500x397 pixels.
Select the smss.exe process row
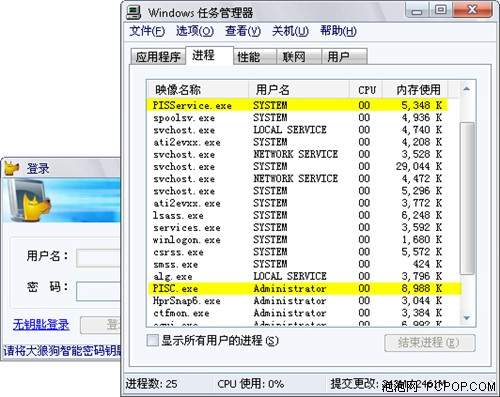coord(298,264)
